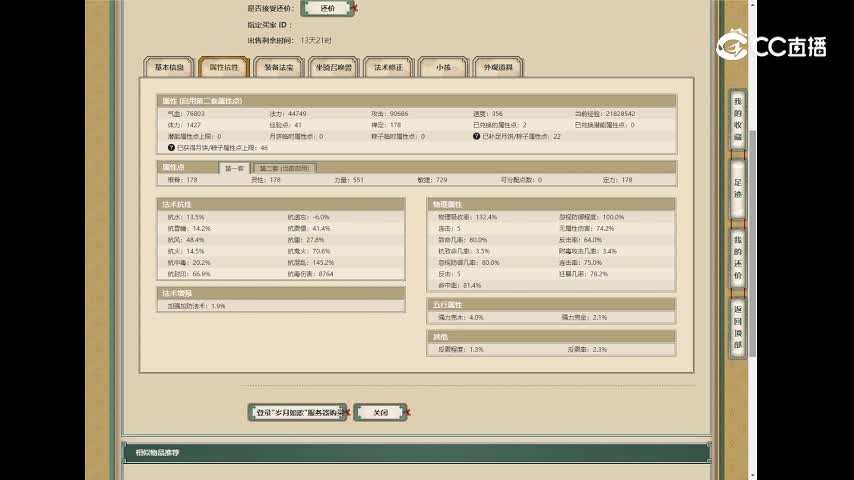Open the 外观道具 tab
The width and height of the screenshot is (854, 480).
[x=498, y=68]
